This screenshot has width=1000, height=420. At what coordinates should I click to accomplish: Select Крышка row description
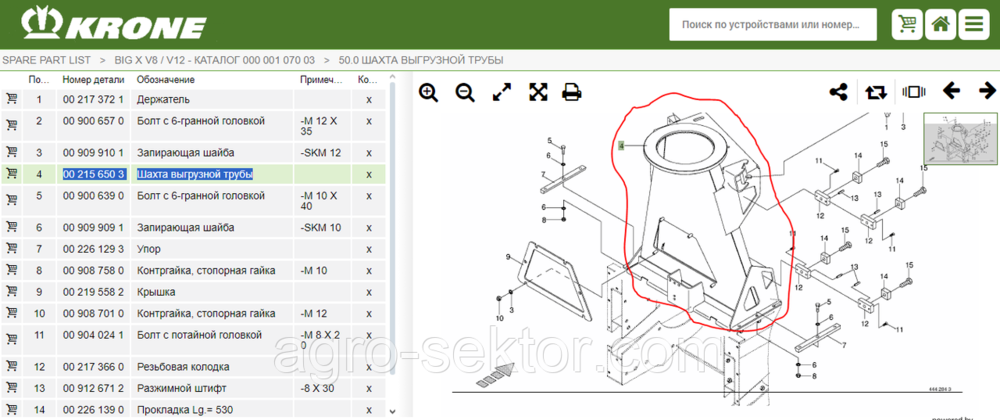pos(156,292)
